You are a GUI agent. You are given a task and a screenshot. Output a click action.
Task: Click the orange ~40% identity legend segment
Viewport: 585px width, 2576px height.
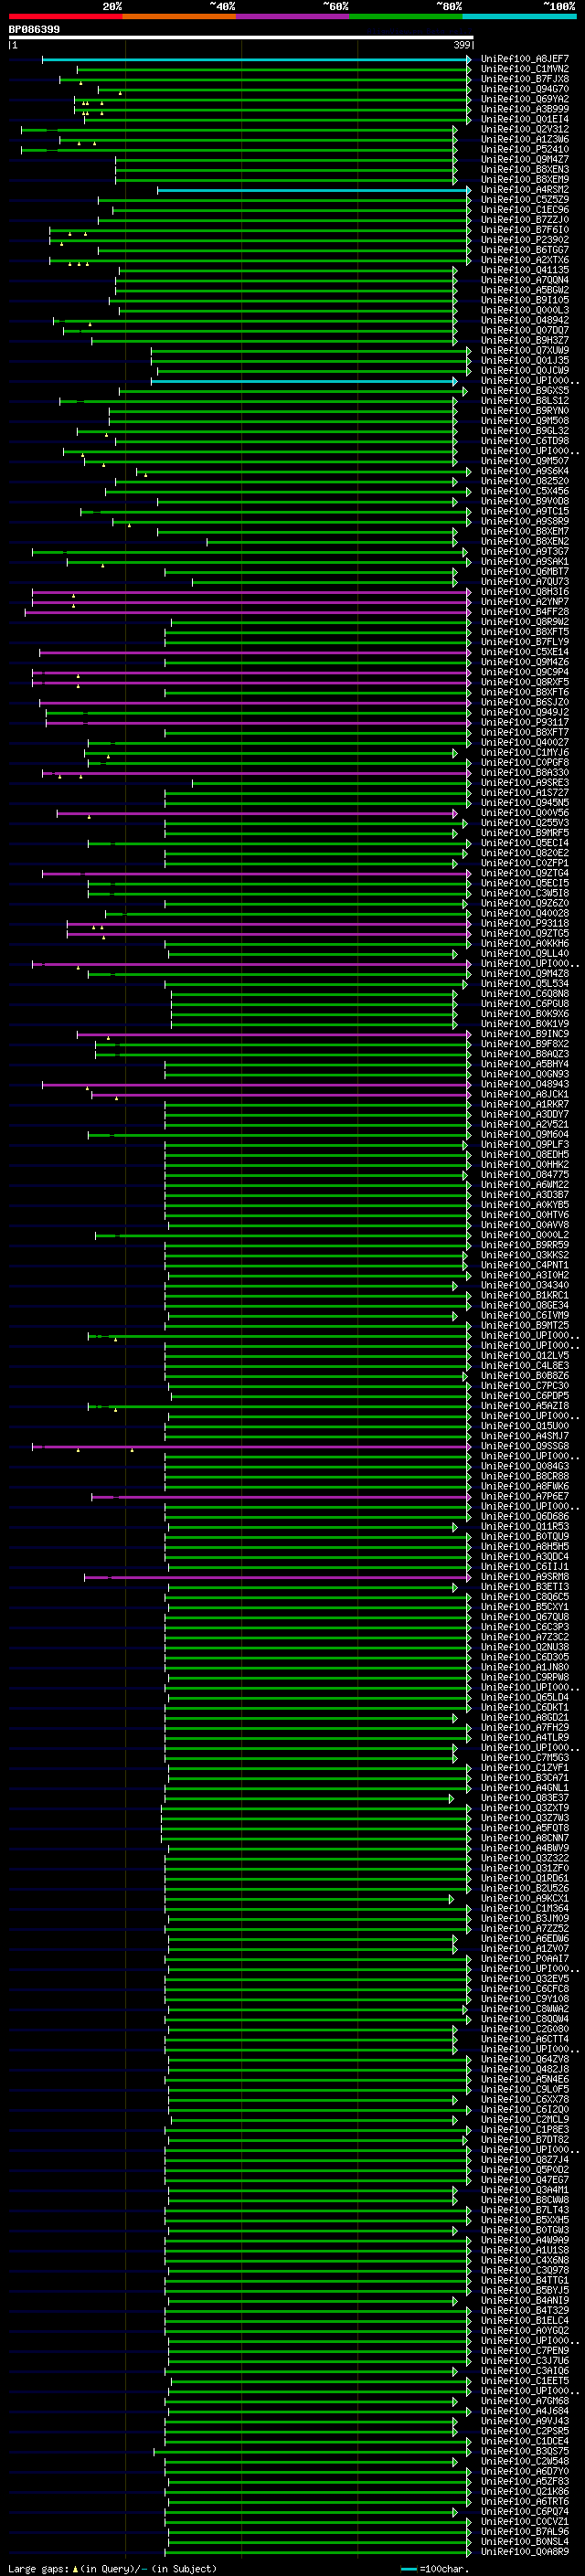(x=179, y=16)
